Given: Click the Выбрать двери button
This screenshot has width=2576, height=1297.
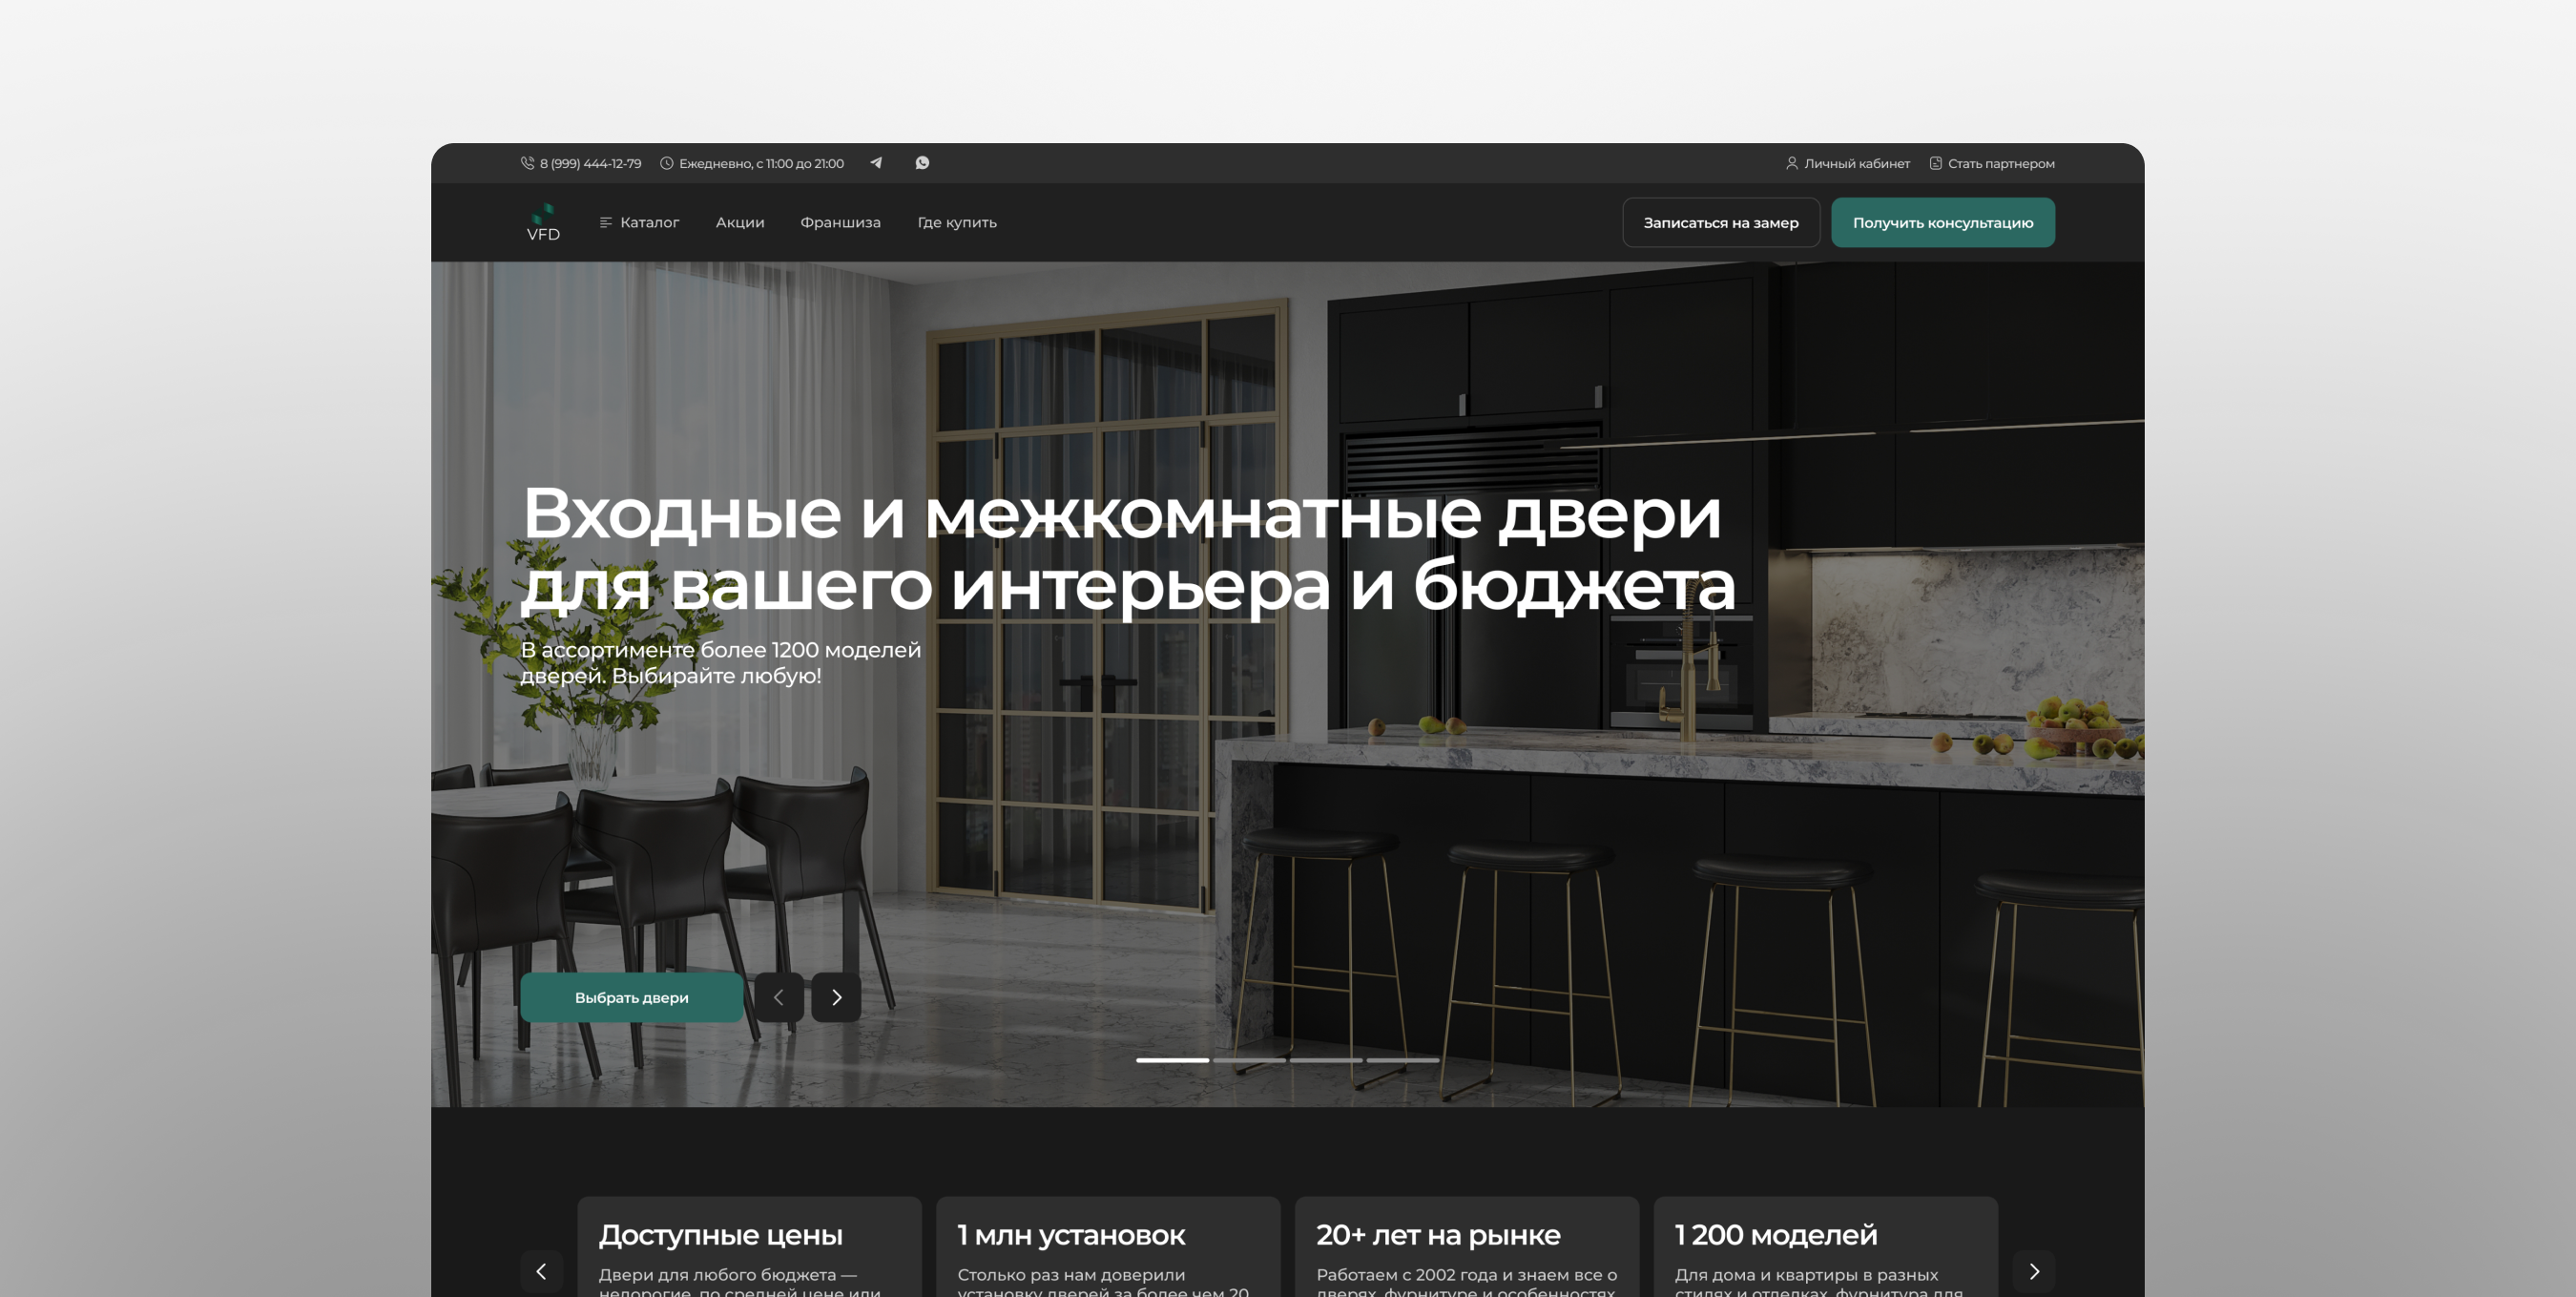Looking at the screenshot, I should tap(632, 997).
